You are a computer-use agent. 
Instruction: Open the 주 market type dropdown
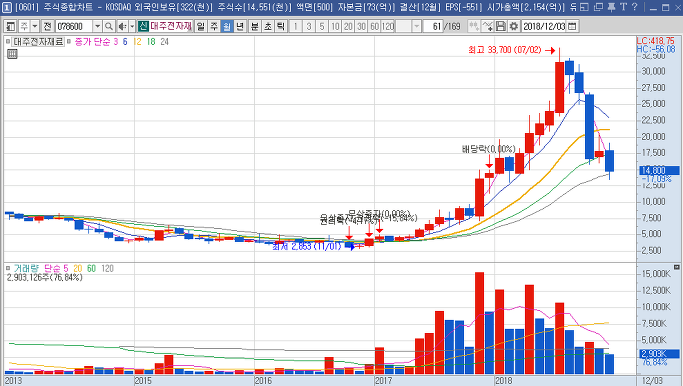tap(35, 27)
